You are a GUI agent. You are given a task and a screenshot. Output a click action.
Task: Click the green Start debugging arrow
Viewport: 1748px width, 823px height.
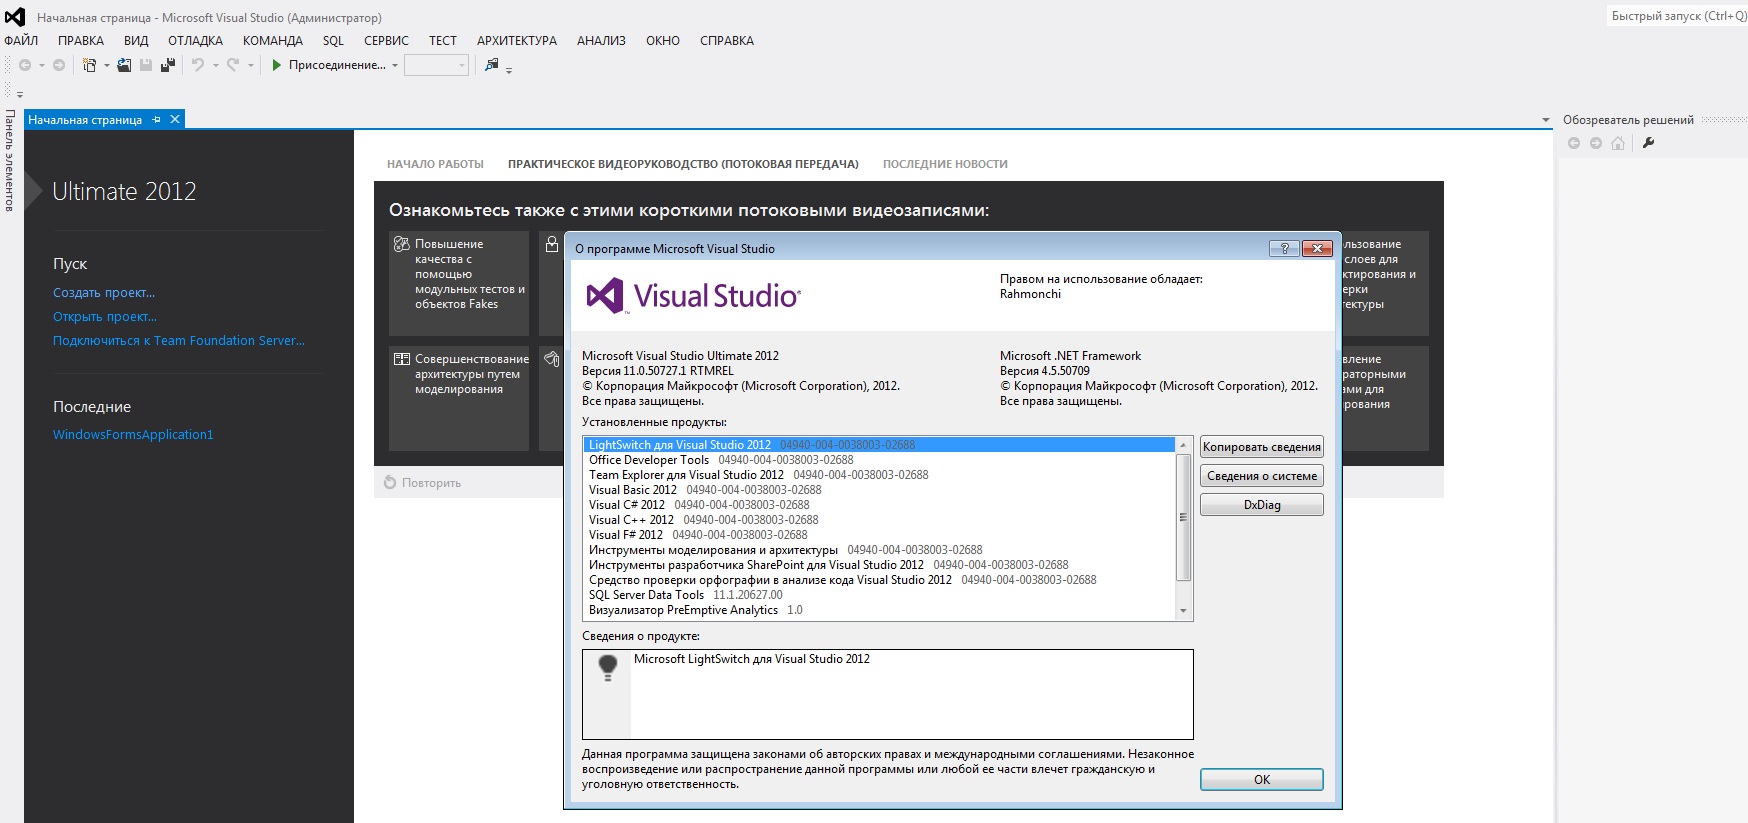277,65
